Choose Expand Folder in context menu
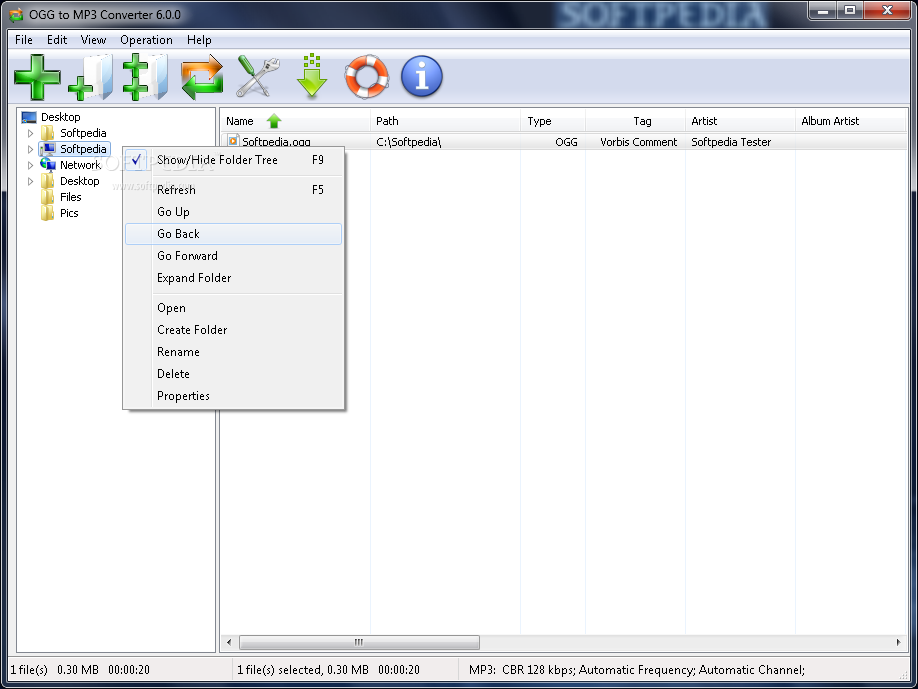This screenshot has width=918, height=689. (x=233, y=278)
